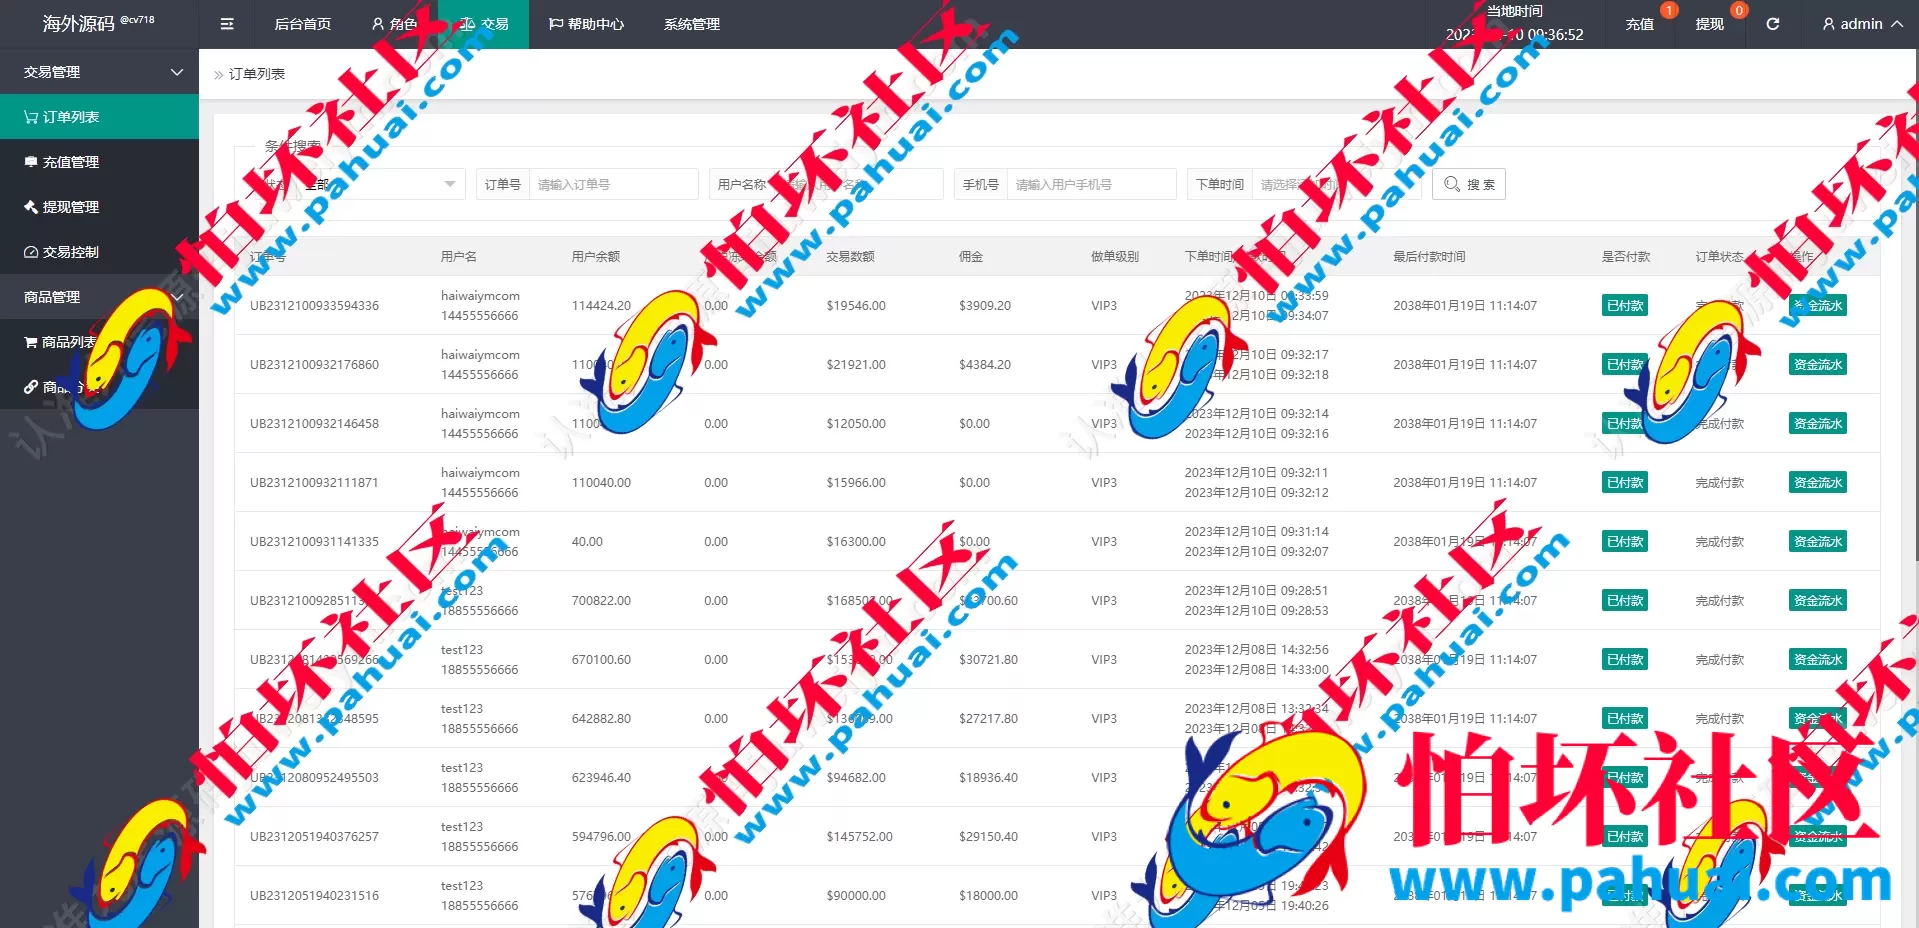Expand the admin account dropdown

(1861, 24)
